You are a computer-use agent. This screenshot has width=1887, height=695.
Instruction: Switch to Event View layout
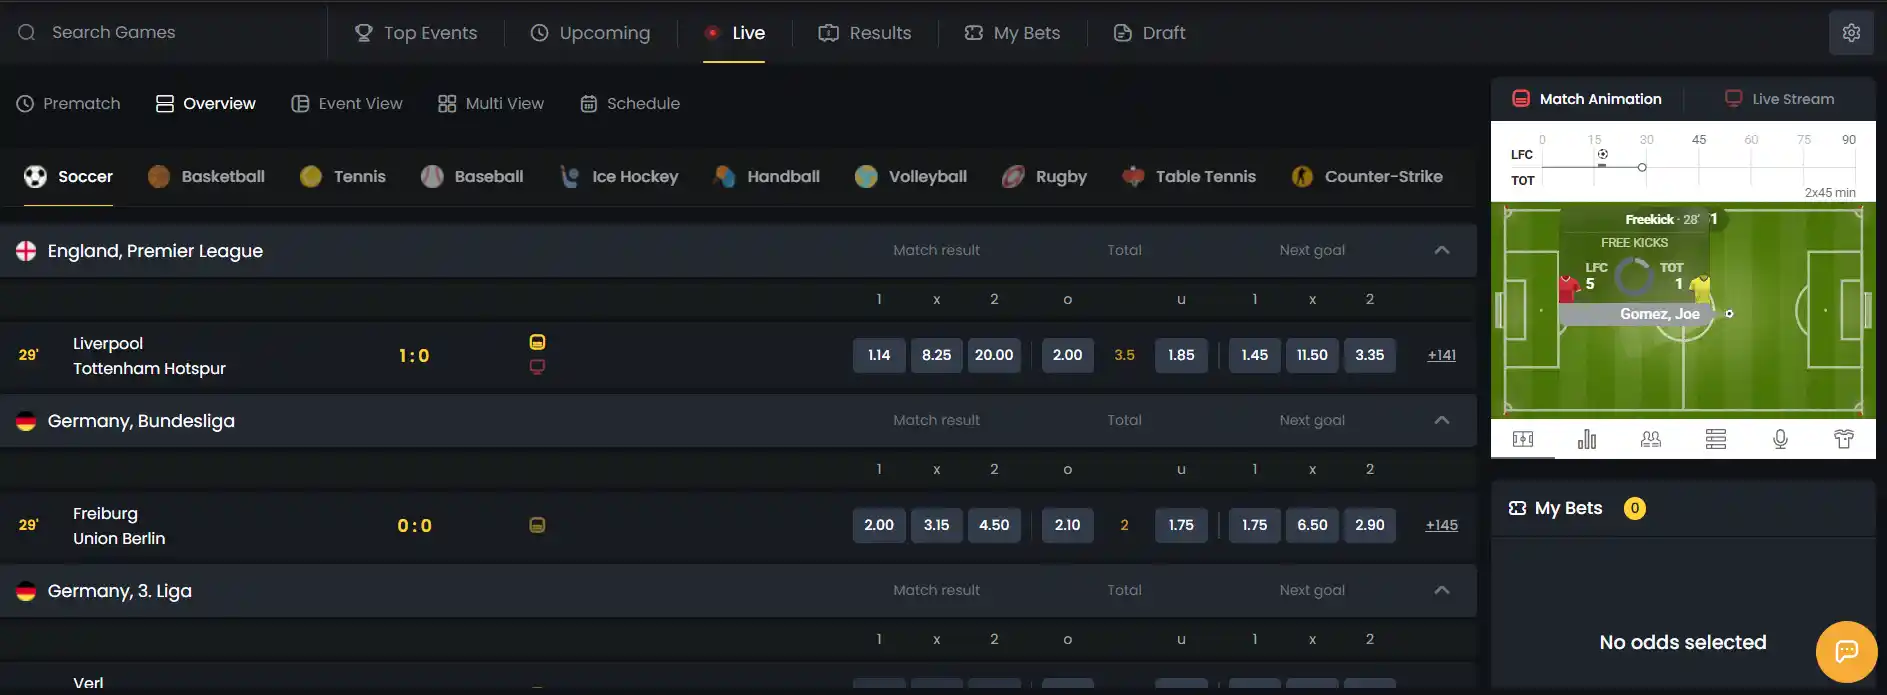(x=347, y=103)
